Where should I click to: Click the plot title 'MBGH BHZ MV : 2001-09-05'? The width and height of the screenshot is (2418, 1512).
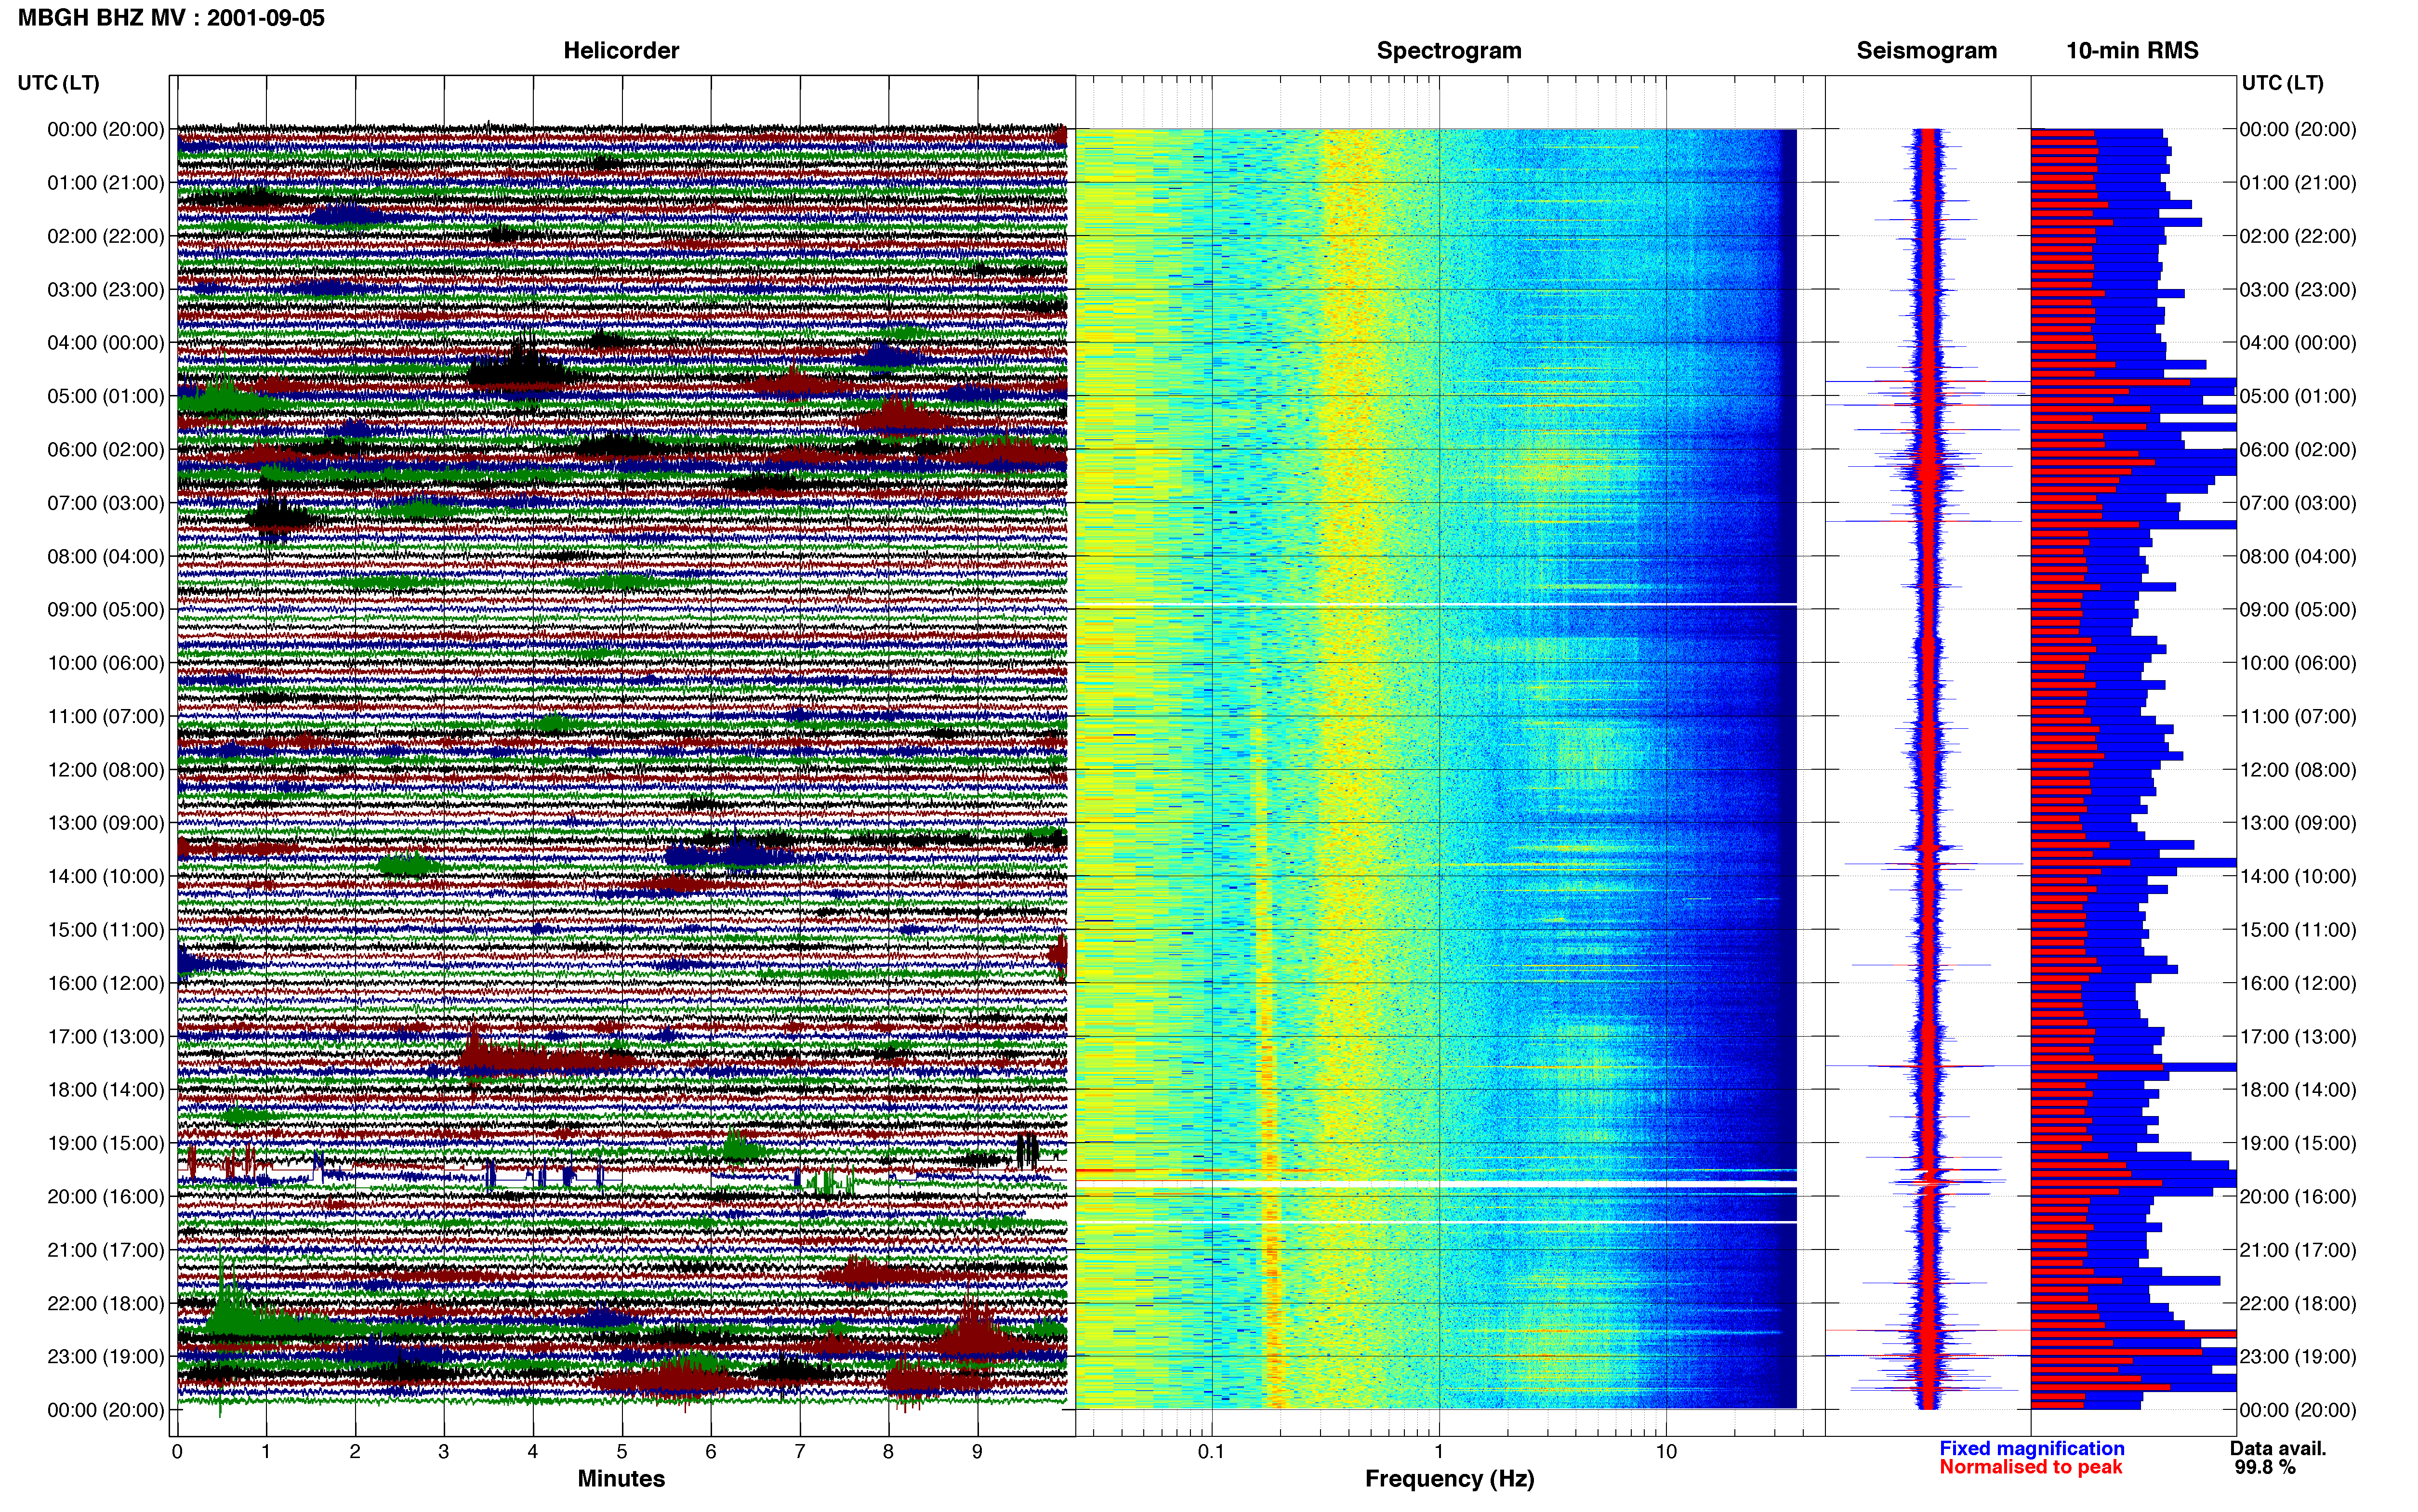[x=171, y=18]
